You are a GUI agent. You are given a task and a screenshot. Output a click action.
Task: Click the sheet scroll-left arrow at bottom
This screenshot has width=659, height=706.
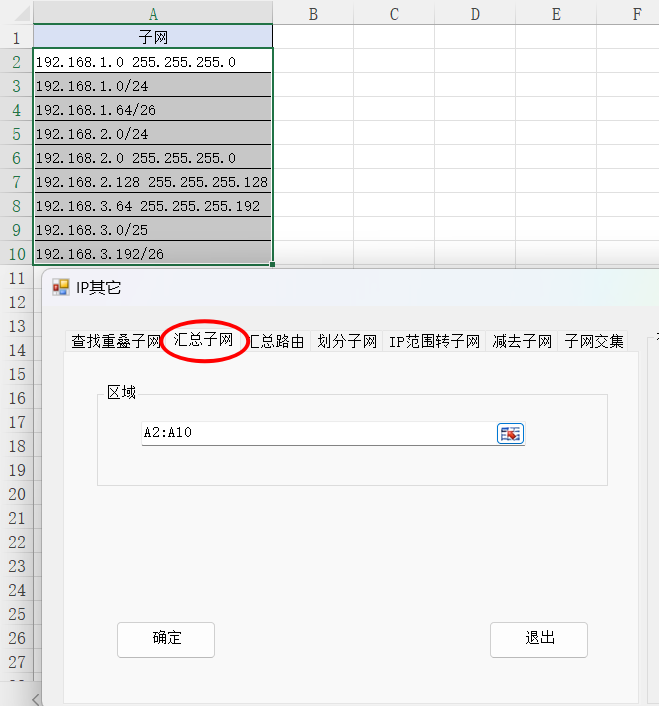point(36,698)
